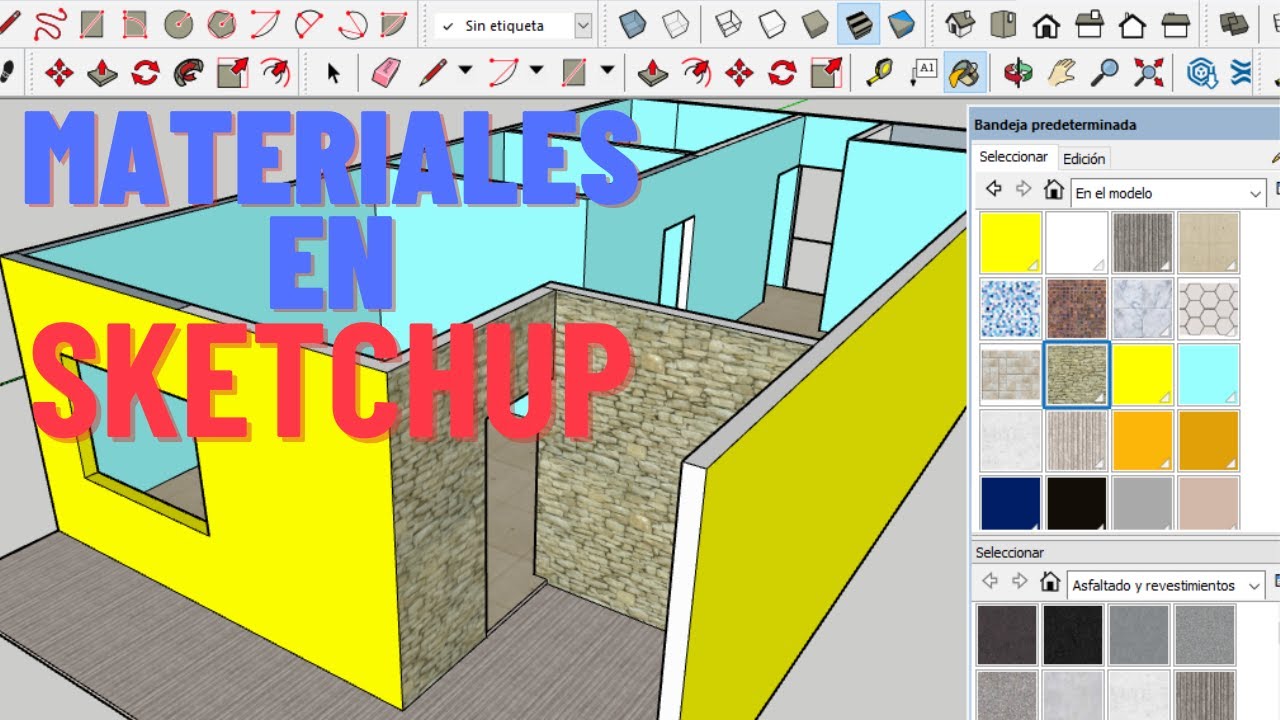Switch to the Edición tab
This screenshot has width=1280, height=720.
click(x=1084, y=158)
